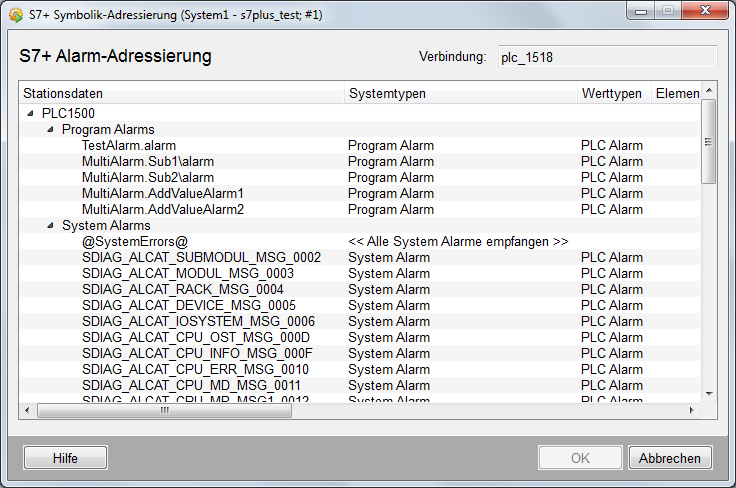Click PLC Alarm value of SDIAG_ALCAT_IOSYSTEM_MSG_0006
The image size is (736, 488).
[612, 321]
